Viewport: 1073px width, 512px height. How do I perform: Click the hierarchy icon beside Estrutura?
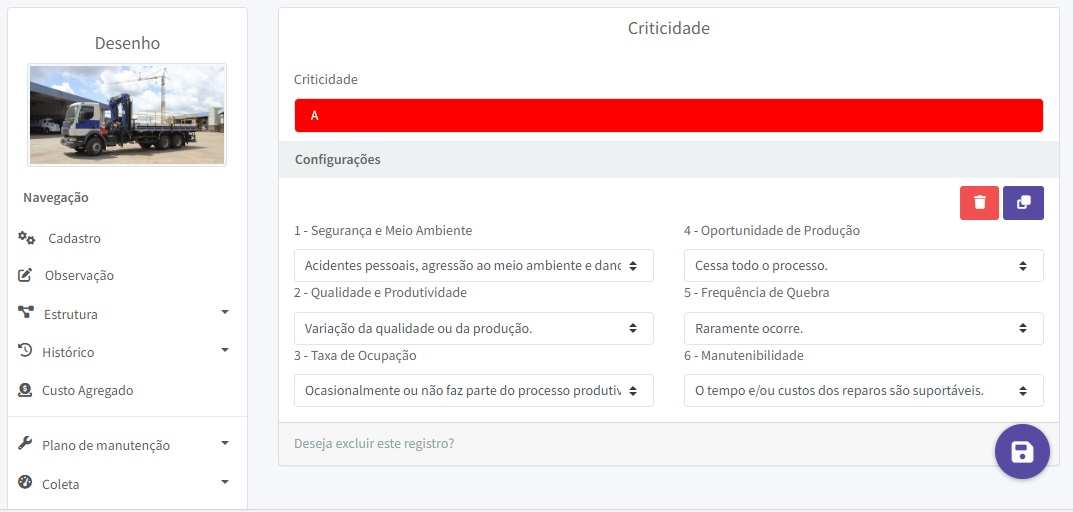pyautogui.click(x=26, y=313)
